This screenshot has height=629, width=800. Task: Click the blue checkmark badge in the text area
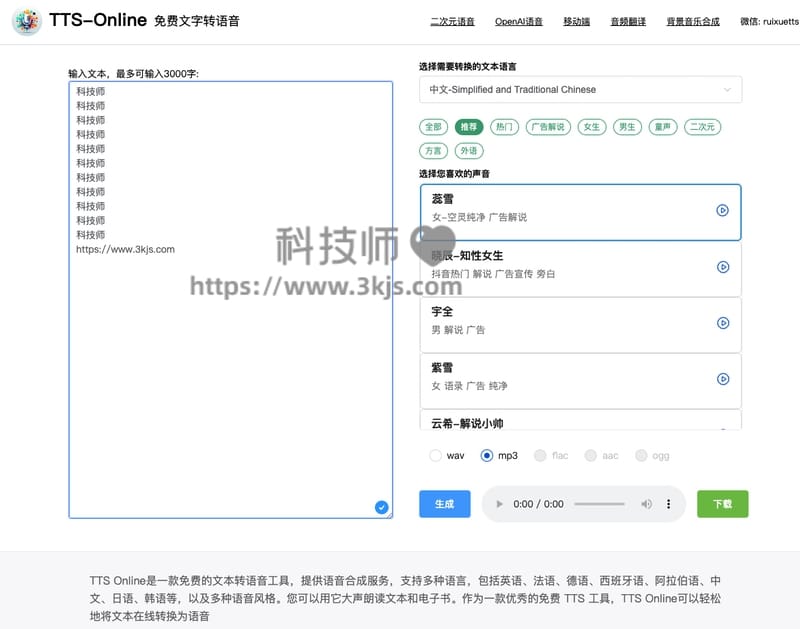tap(381, 507)
